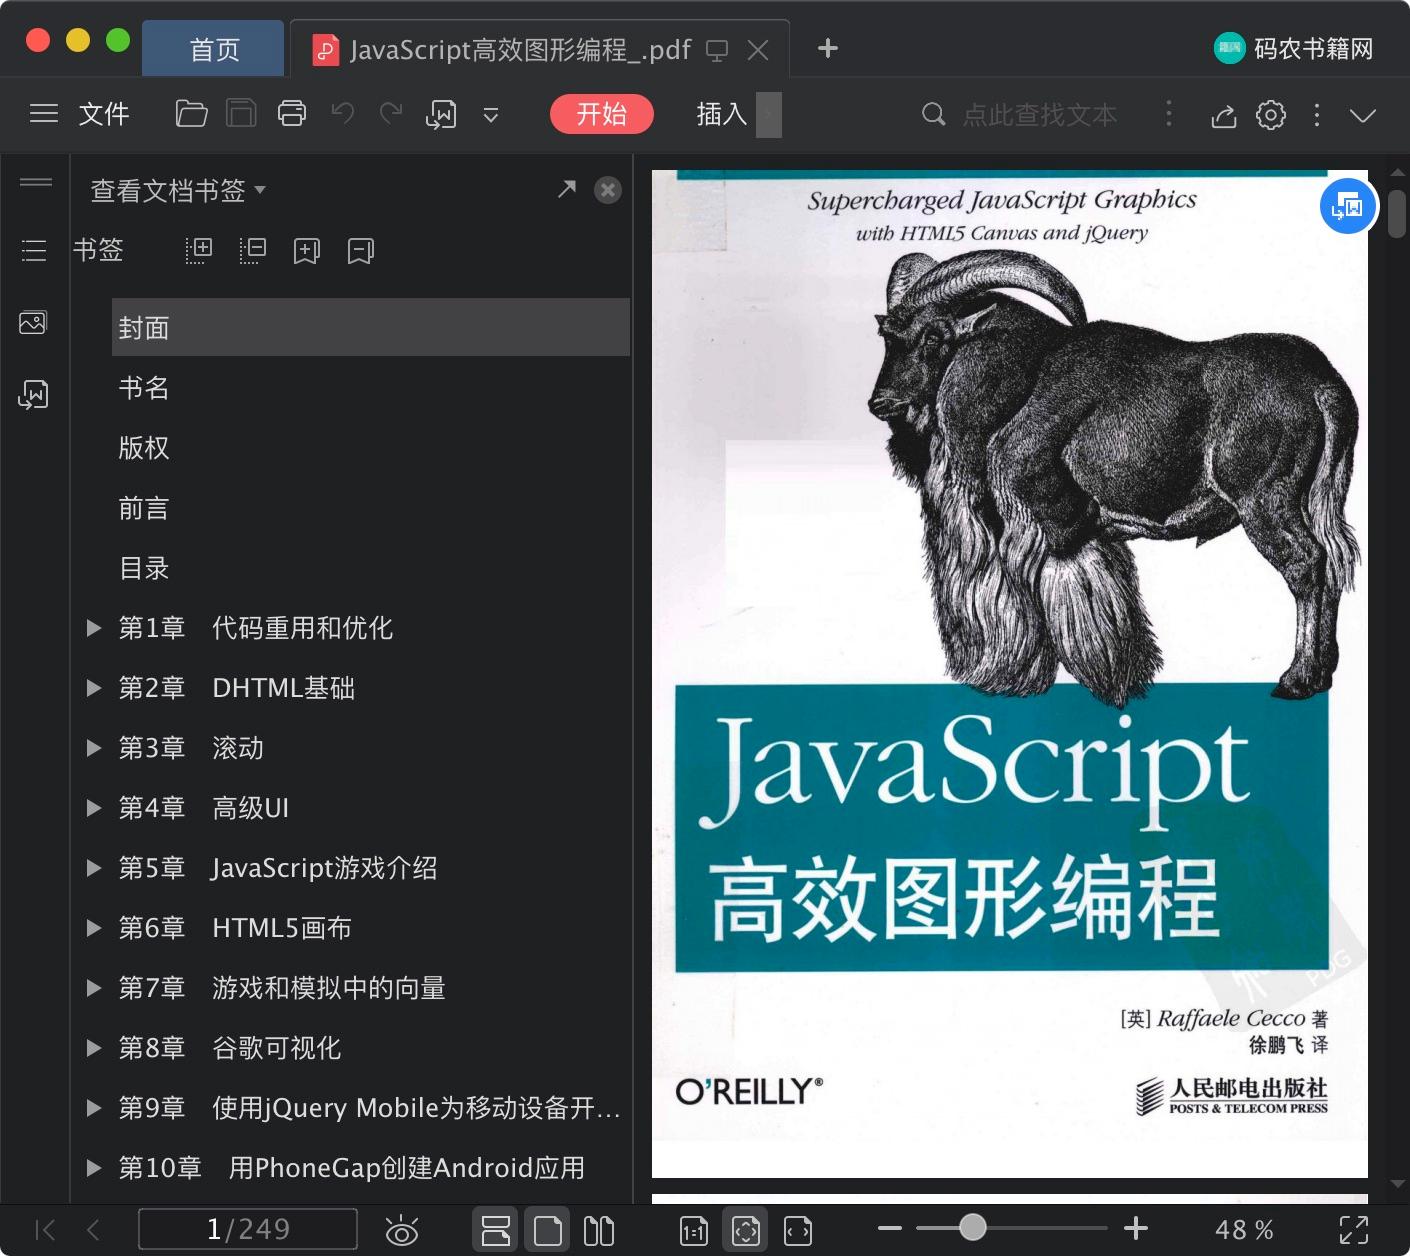Viewport: 1410px width, 1256px height.
Task: Open the settings gear icon
Action: [1271, 115]
